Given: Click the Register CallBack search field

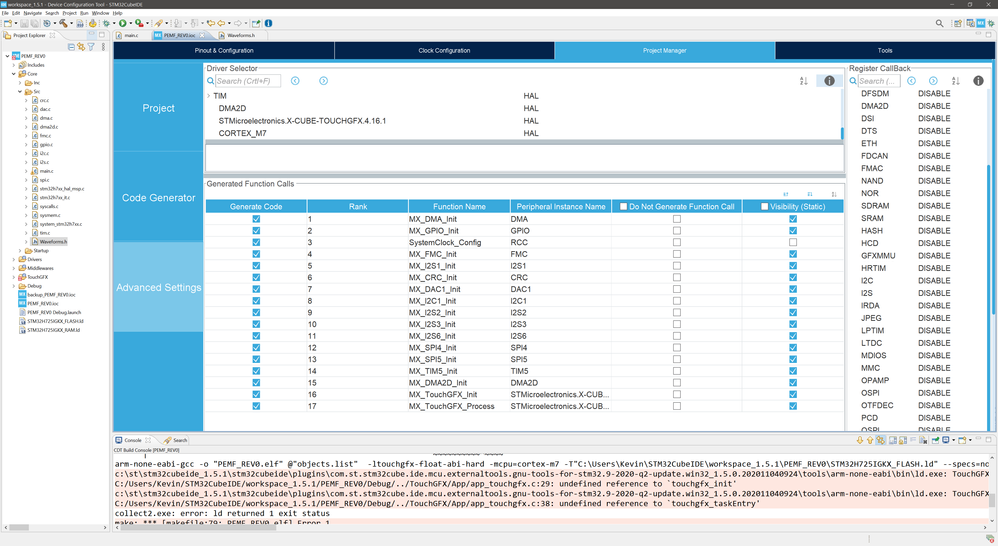Looking at the screenshot, I should [x=878, y=81].
